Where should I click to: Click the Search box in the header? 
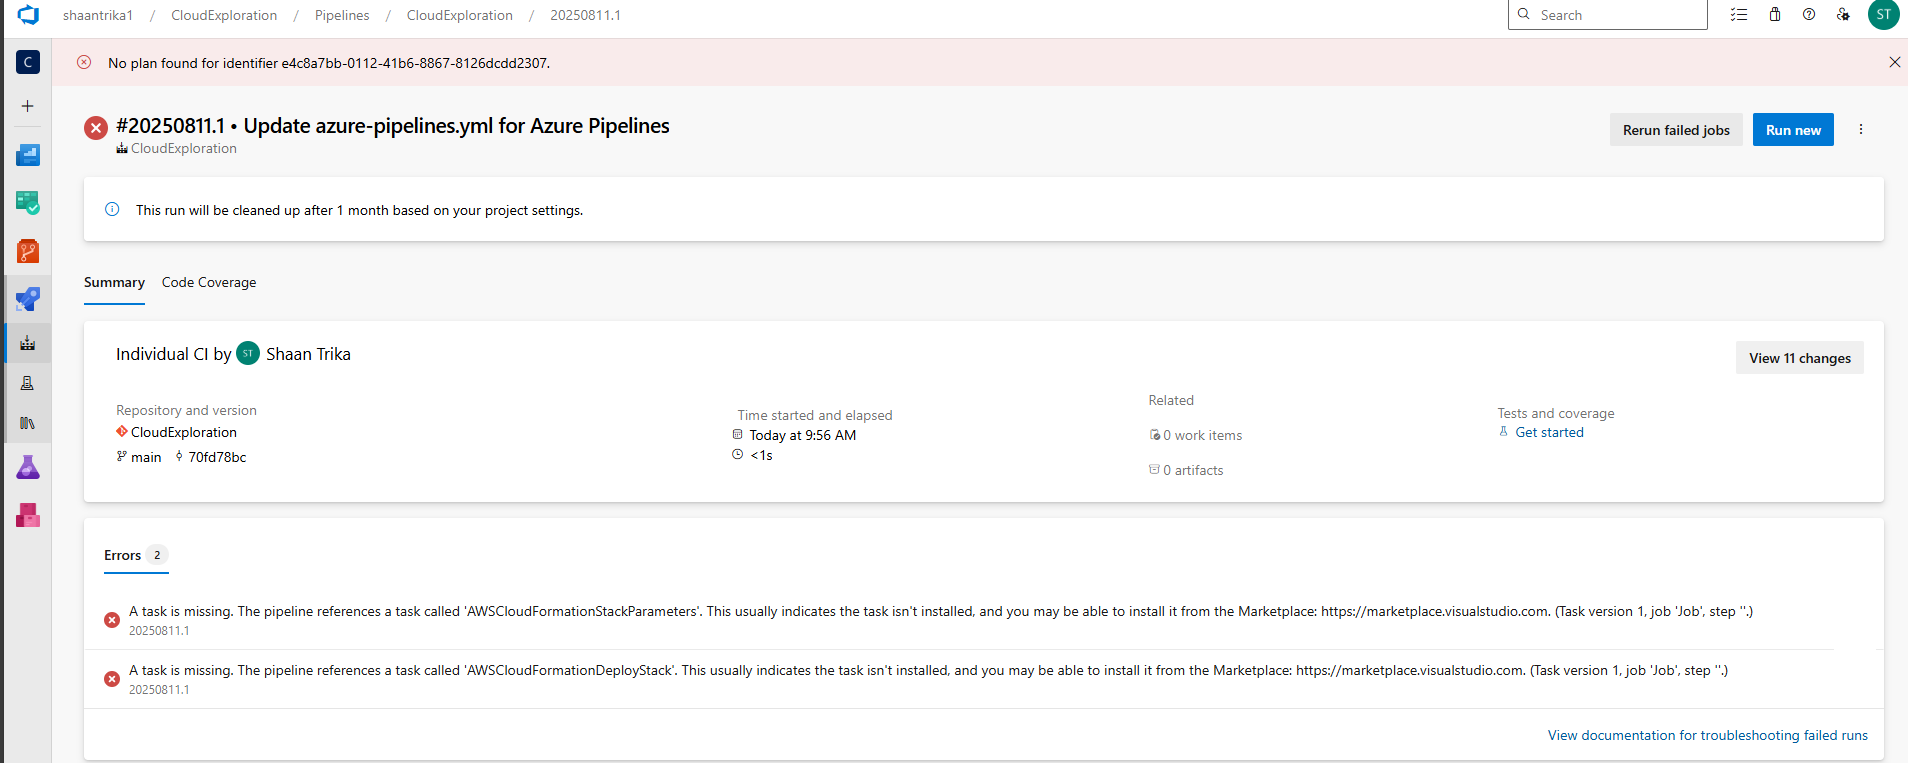pyautogui.click(x=1608, y=15)
